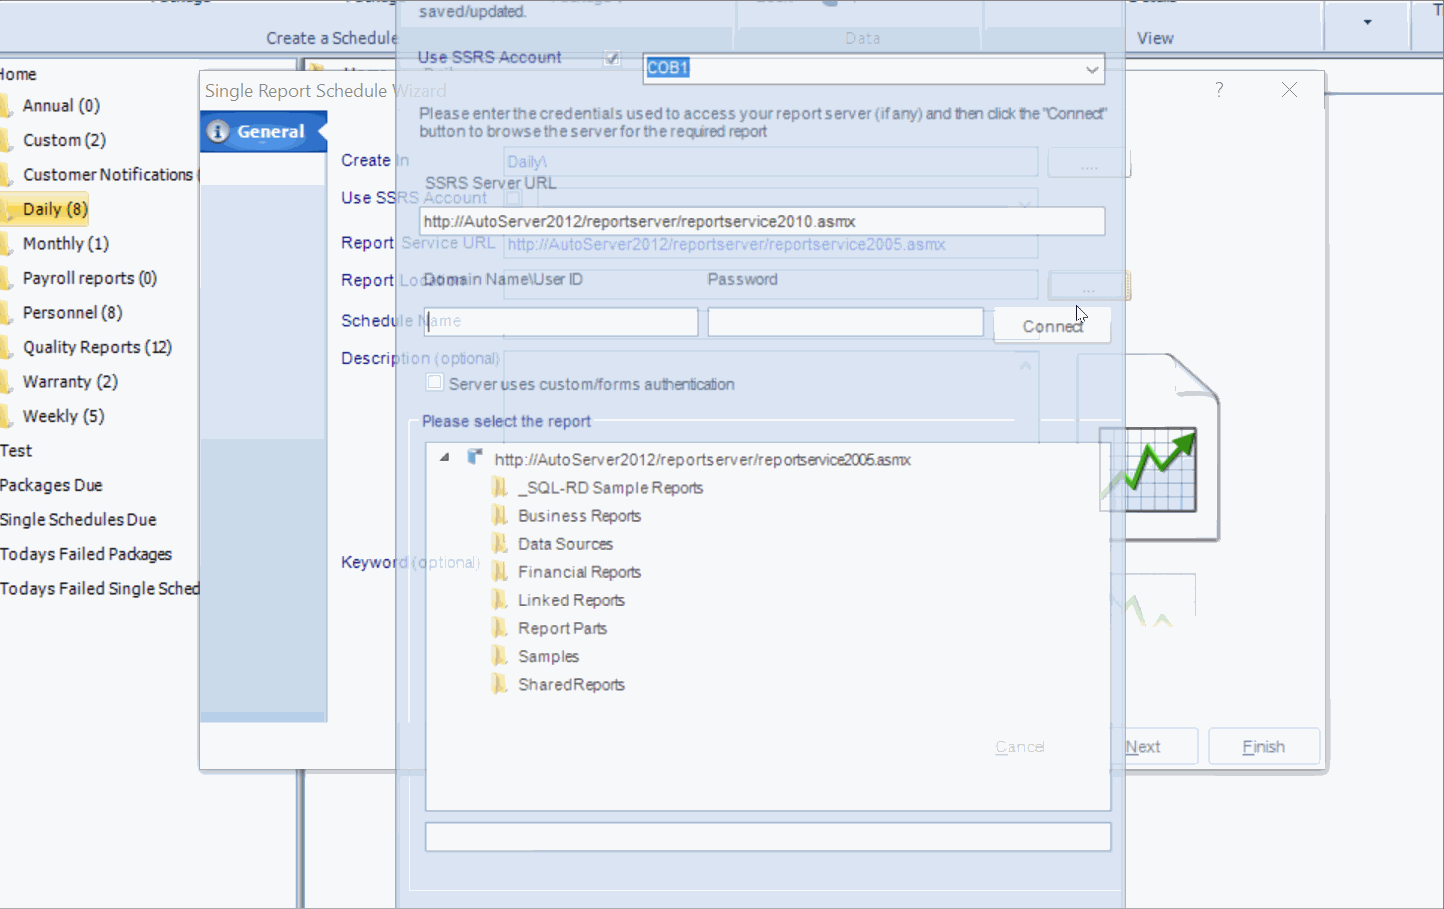
Task: Select the Customer Notifications folder
Action: 108,175
